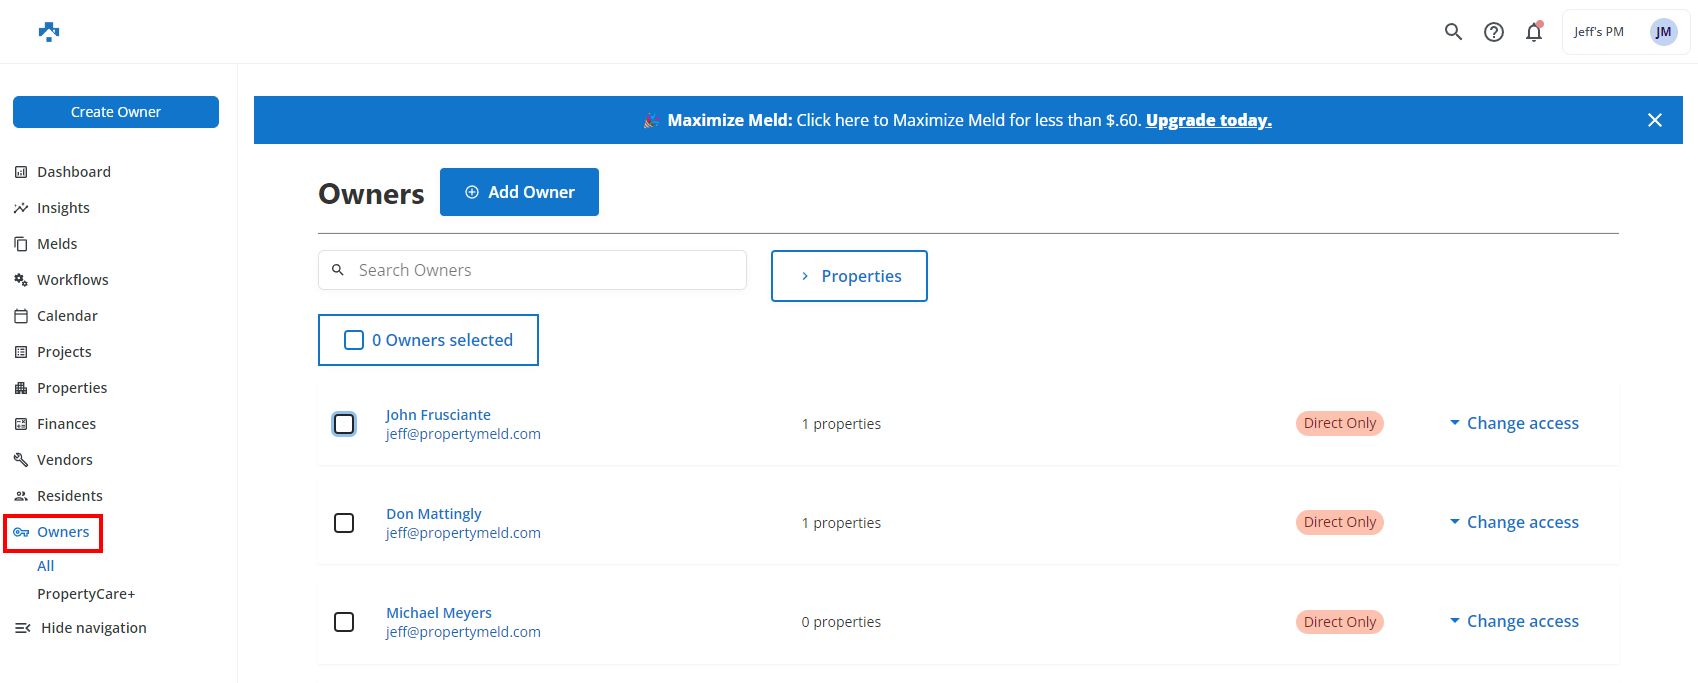Image resolution: width=1698 pixels, height=683 pixels.
Task: Open notifications bell icon
Action: [x=1533, y=32]
